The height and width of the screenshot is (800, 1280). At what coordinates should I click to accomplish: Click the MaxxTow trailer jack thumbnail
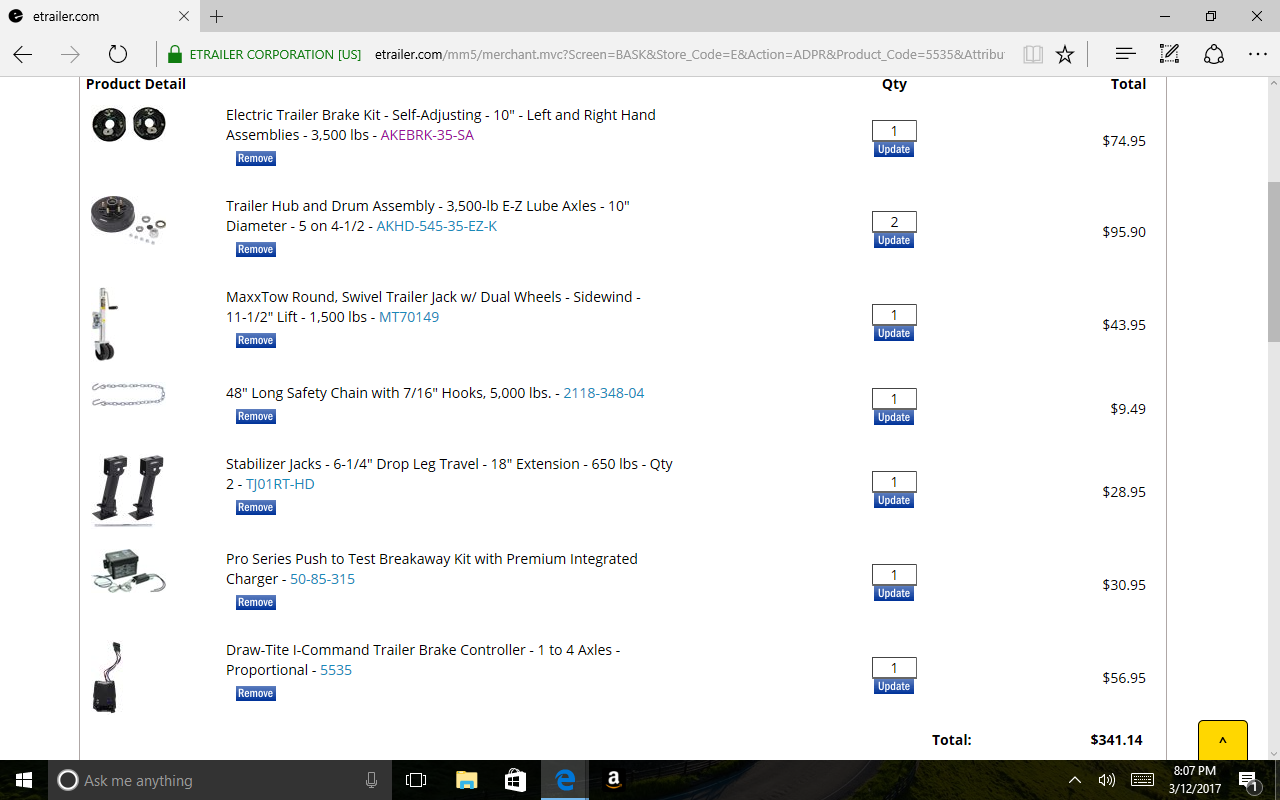pyautogui.click(x=104, y=324)
